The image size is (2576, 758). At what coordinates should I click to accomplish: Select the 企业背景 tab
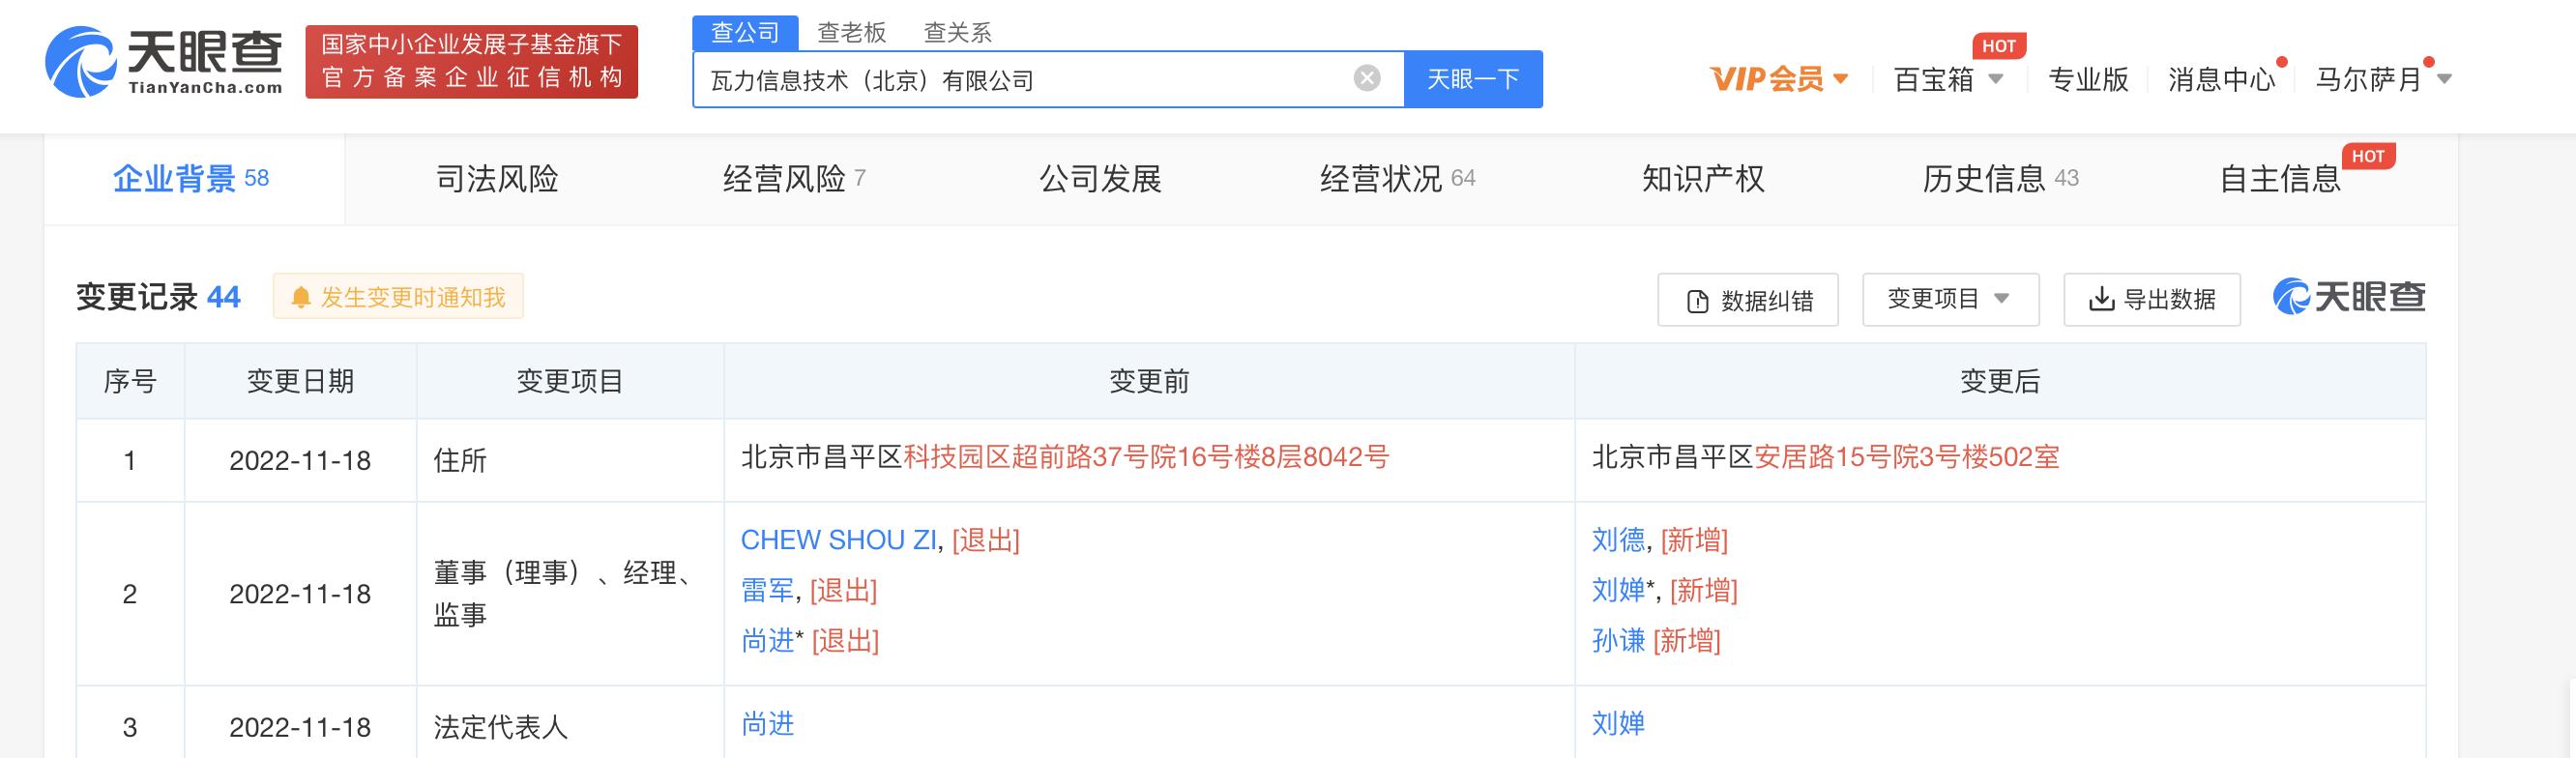tap(194, 179)
